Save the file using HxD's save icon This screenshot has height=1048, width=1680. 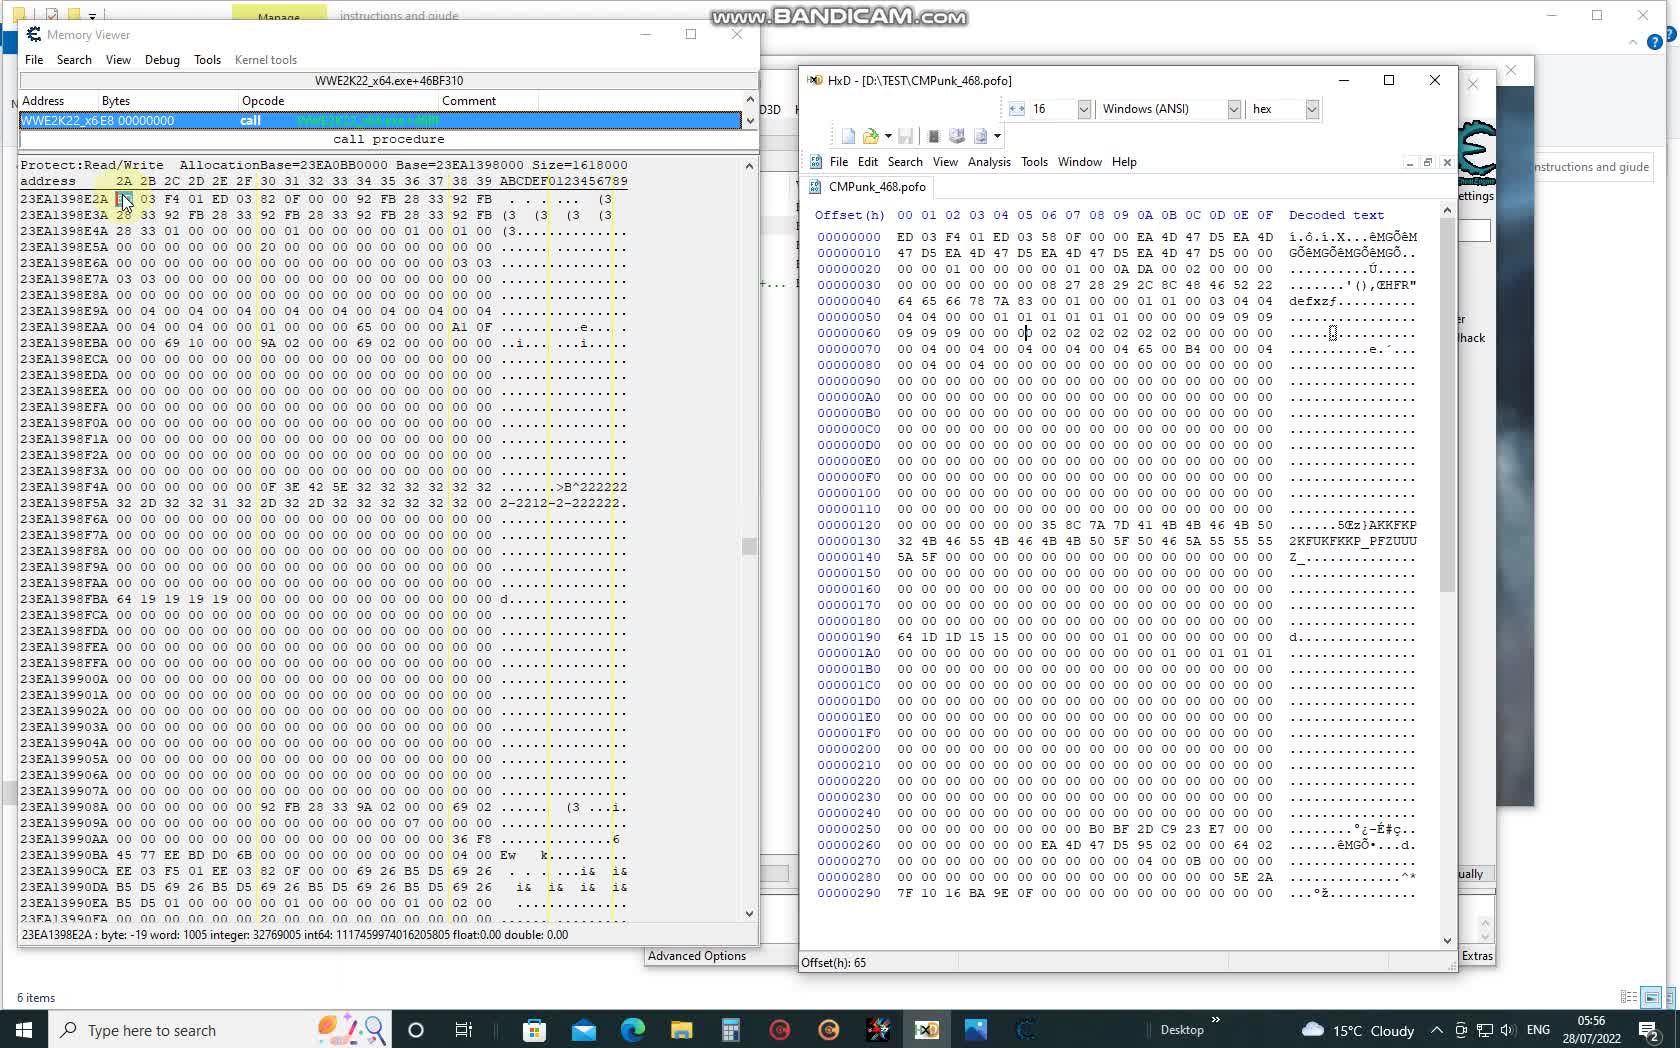pos(905,135)
